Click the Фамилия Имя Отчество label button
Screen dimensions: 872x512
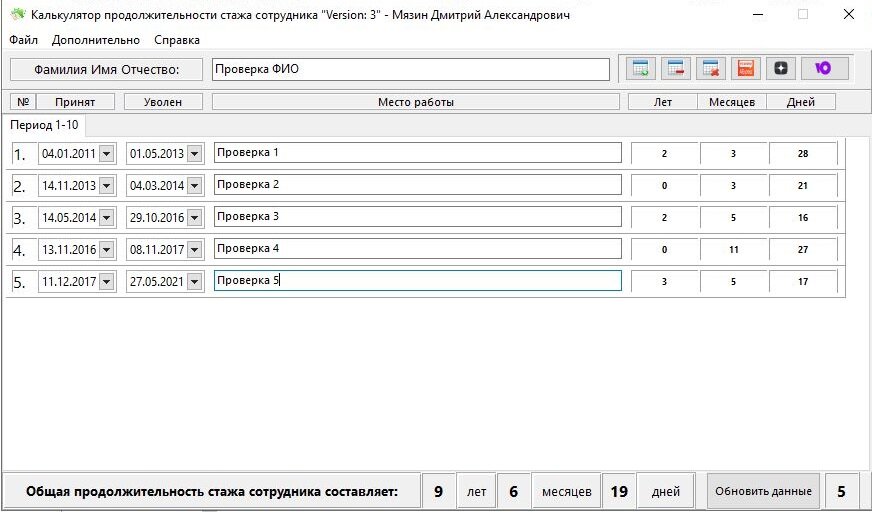tap(106, 69)
